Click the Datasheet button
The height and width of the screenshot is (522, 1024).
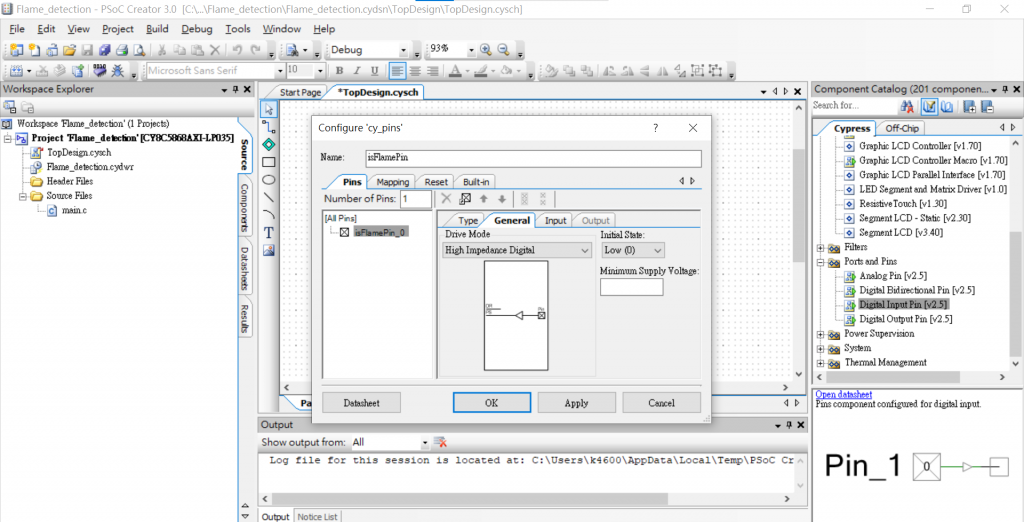pyautogui.click(x=362, y=403)
